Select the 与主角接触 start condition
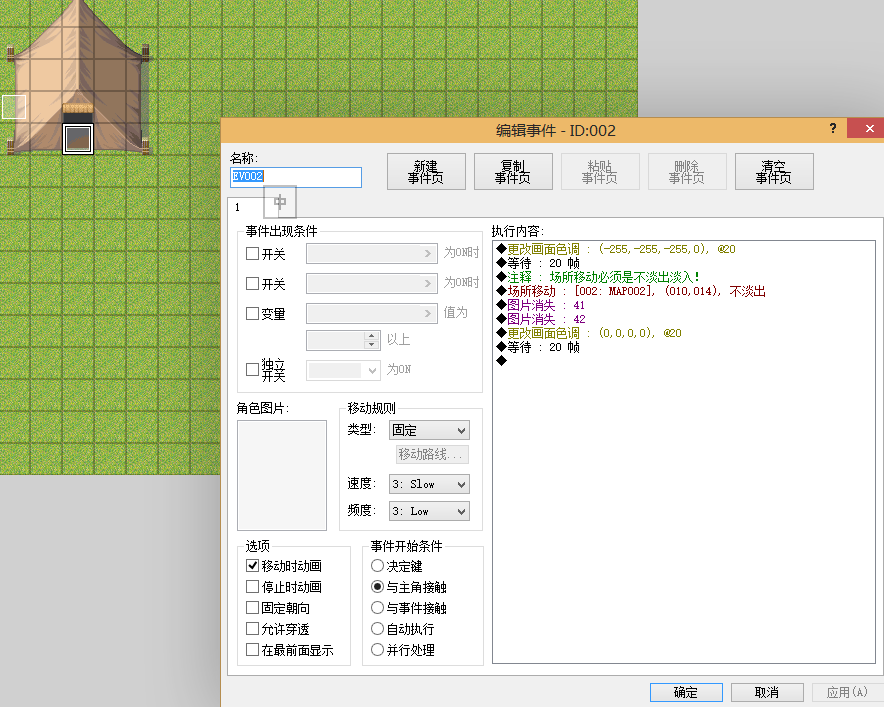The width and height of the screenshot is (884, 707). click(377, 587)
